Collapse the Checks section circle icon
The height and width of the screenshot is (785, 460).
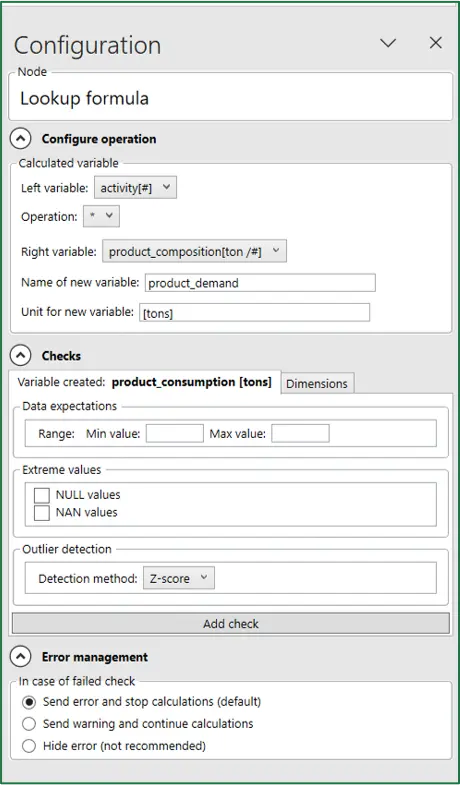21,355
